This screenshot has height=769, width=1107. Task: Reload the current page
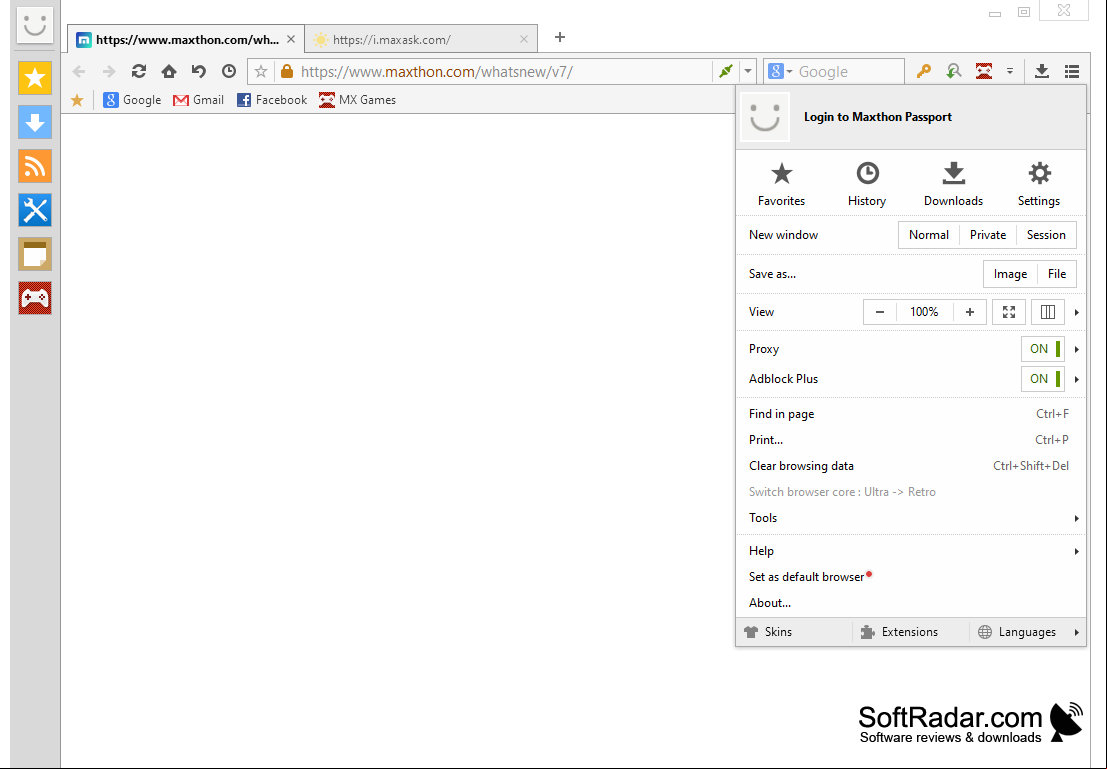click(x=138, y=71)
